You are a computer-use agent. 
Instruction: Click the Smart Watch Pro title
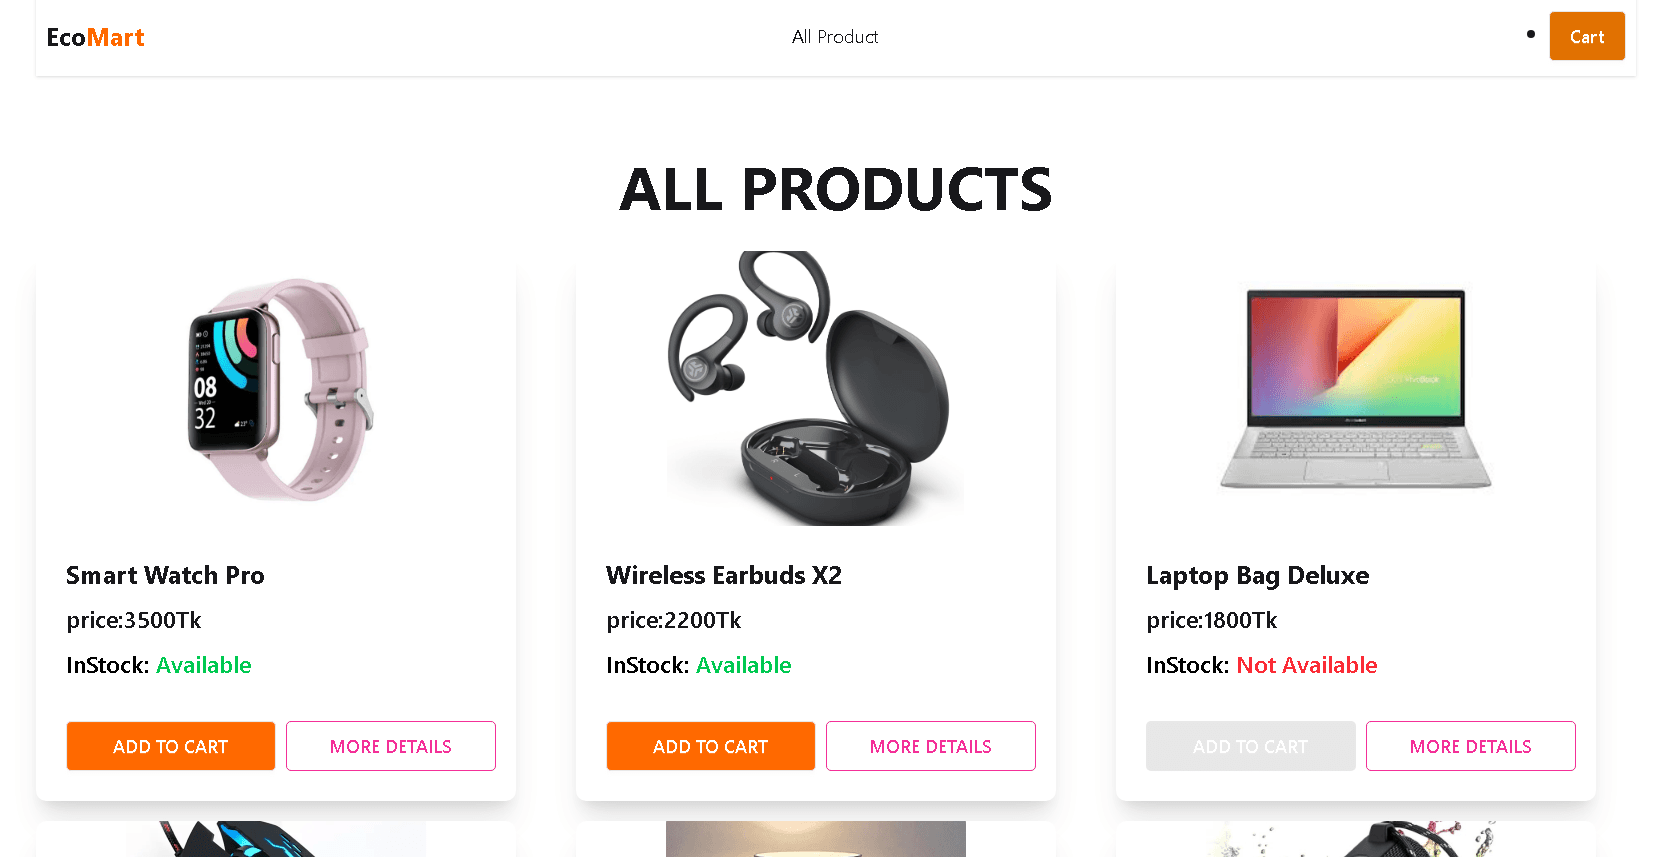coord(165,576)
